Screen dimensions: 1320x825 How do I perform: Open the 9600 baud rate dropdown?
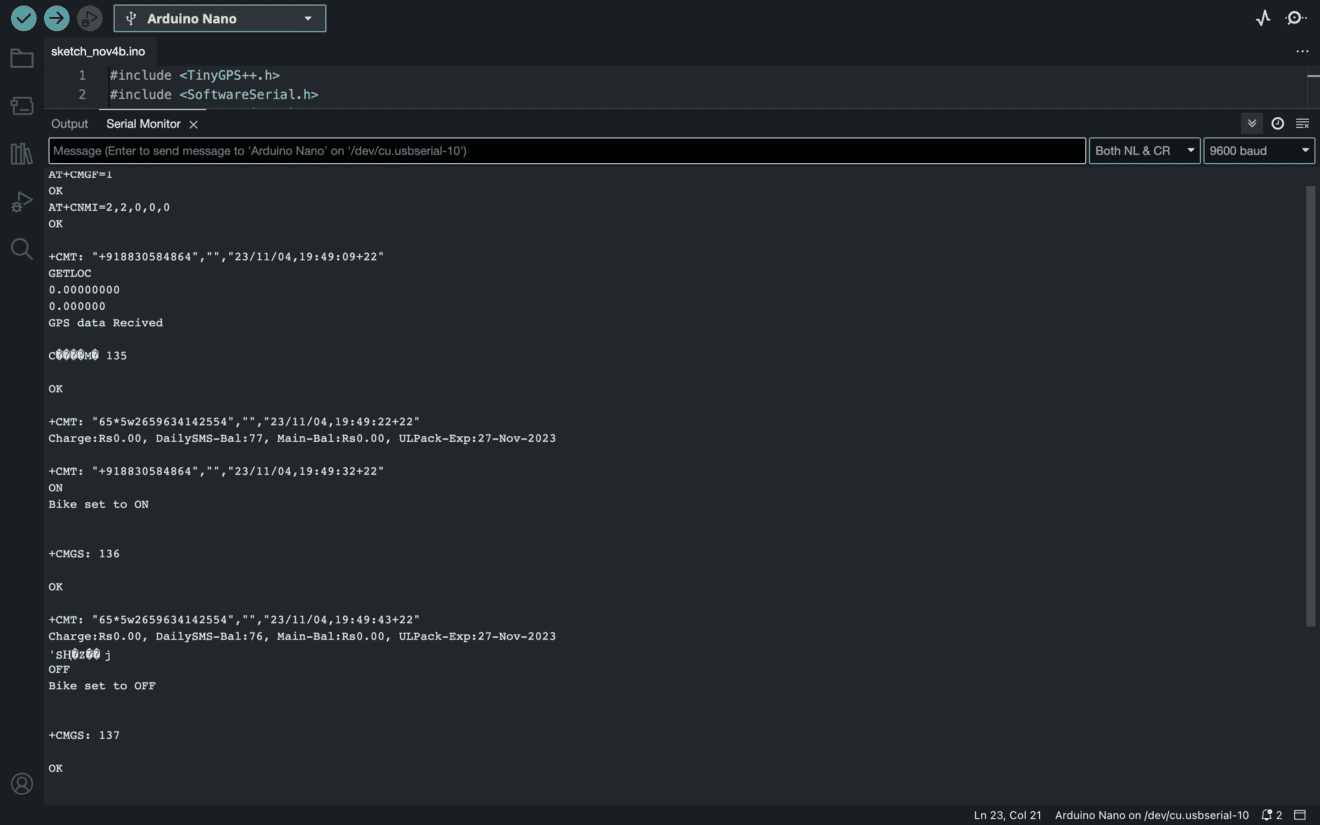1258,151
